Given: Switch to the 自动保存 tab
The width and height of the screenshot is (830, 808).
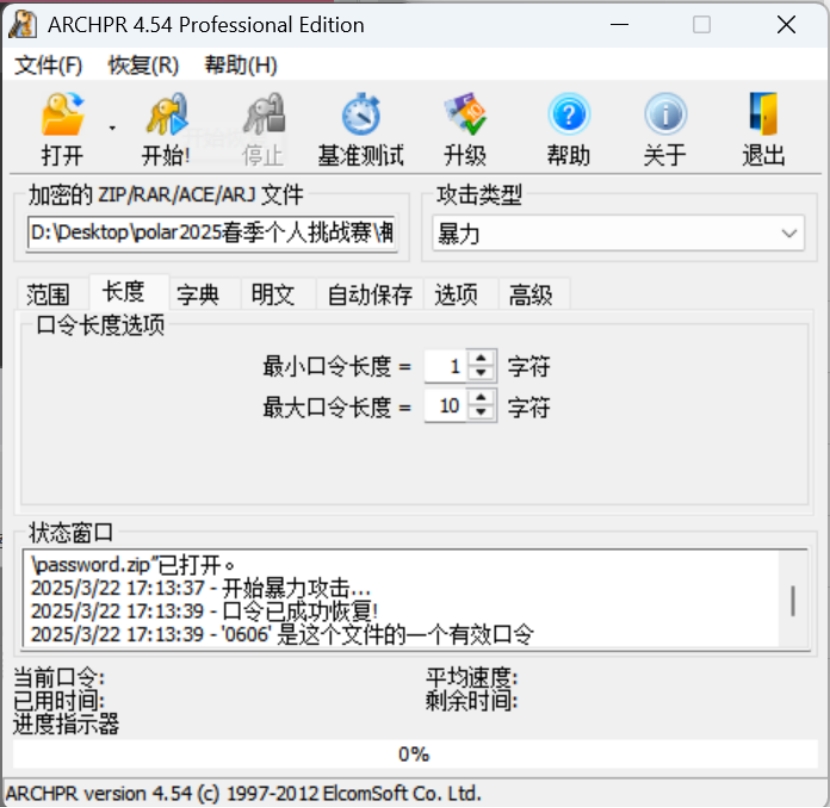Looking at the screenshot, I should coord(369,294).
